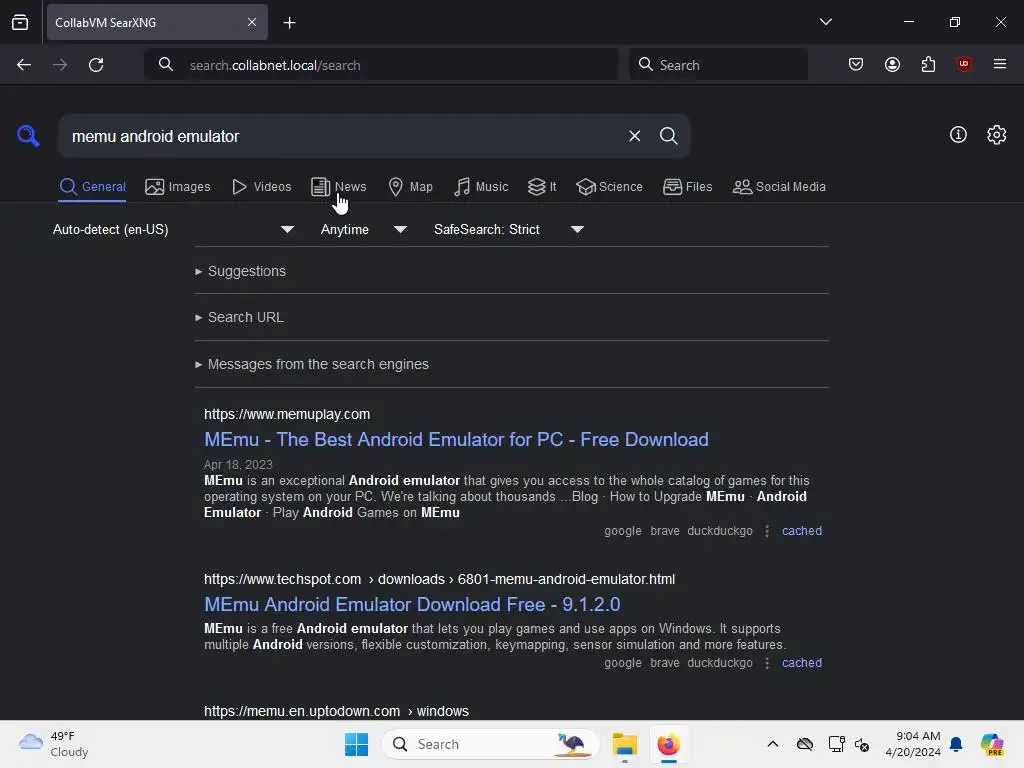Open the About info icon
Screen dimensions: 1024x768
(958, 135)
